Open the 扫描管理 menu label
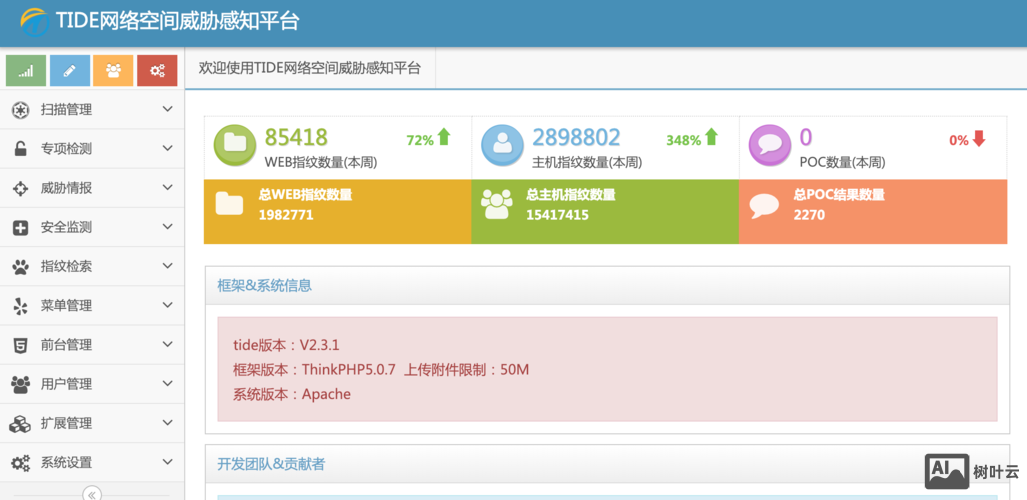The image size is (1027, 500). click(66, 110)
